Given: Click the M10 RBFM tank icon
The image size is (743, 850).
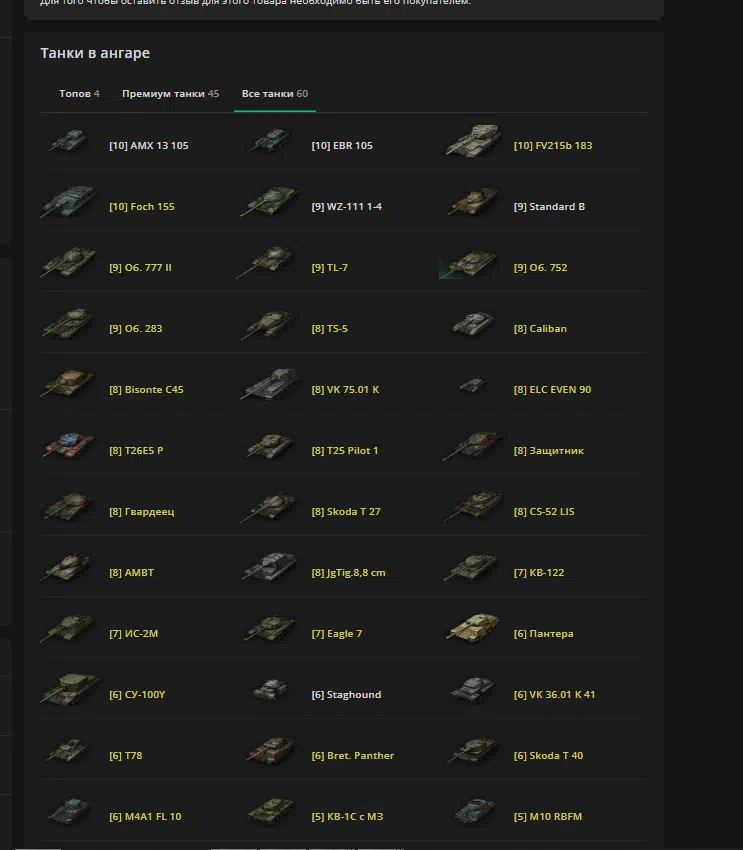Looking at the screenshot, I should 474,811.
